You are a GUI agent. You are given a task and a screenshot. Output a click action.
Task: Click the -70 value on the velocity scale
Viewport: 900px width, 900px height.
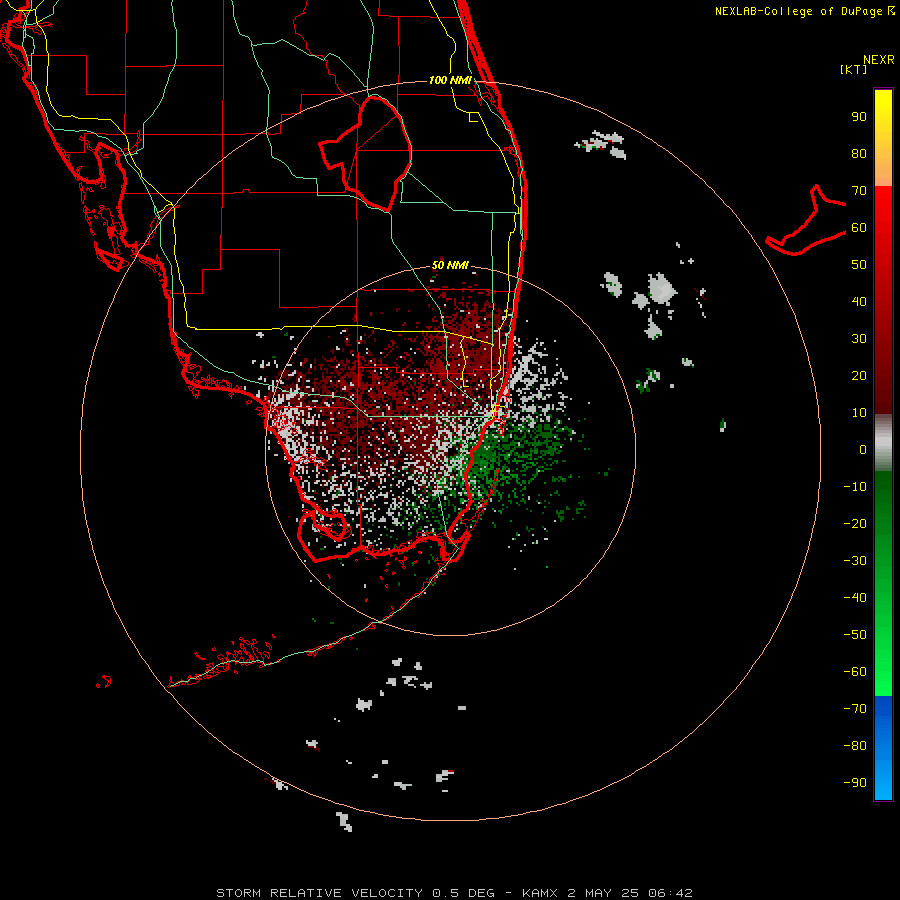click(x=855, y=709)
